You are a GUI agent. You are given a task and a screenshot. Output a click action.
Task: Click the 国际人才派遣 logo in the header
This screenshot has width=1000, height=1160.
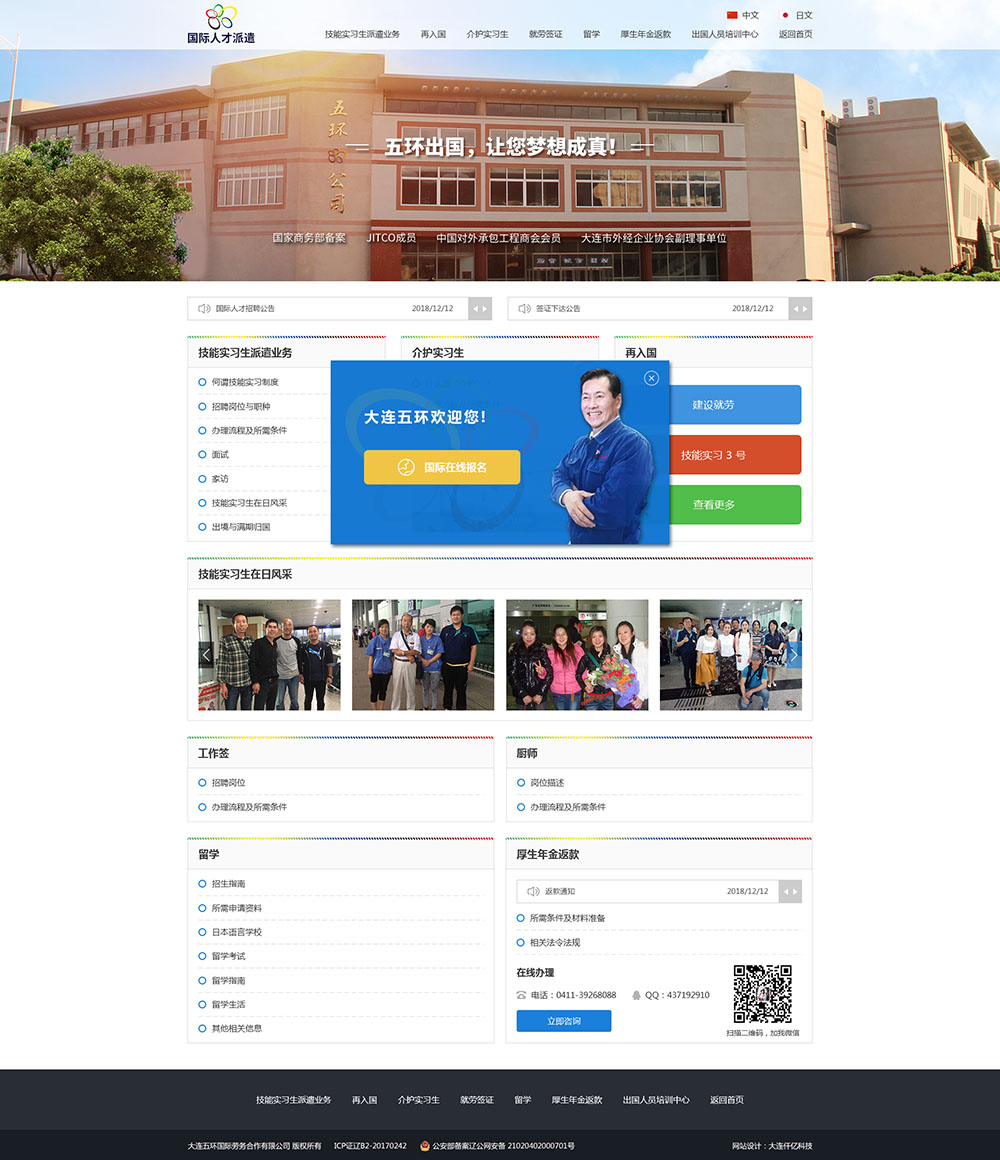[221, 24]
